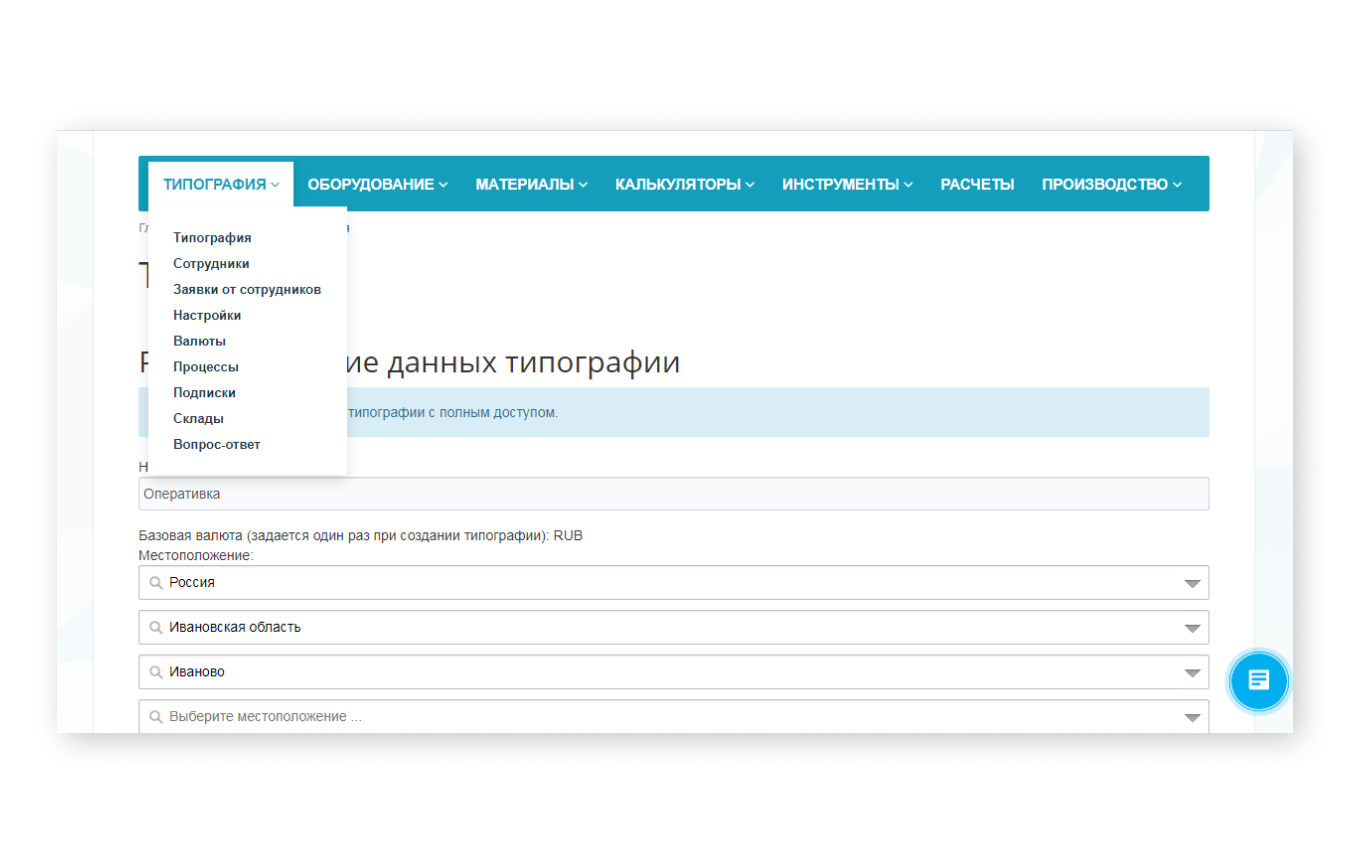This screenshot has width=1350, height=865.
Task: Open the blue chat widget icon
Action: pyautogui.click(x=1258, y=681)
